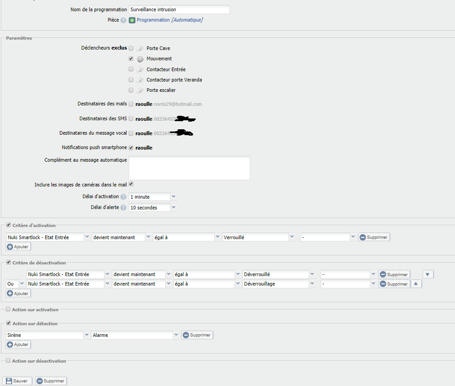
Task: Delete the Déverrouillage deactivation criterion
Action: (394, 284)
